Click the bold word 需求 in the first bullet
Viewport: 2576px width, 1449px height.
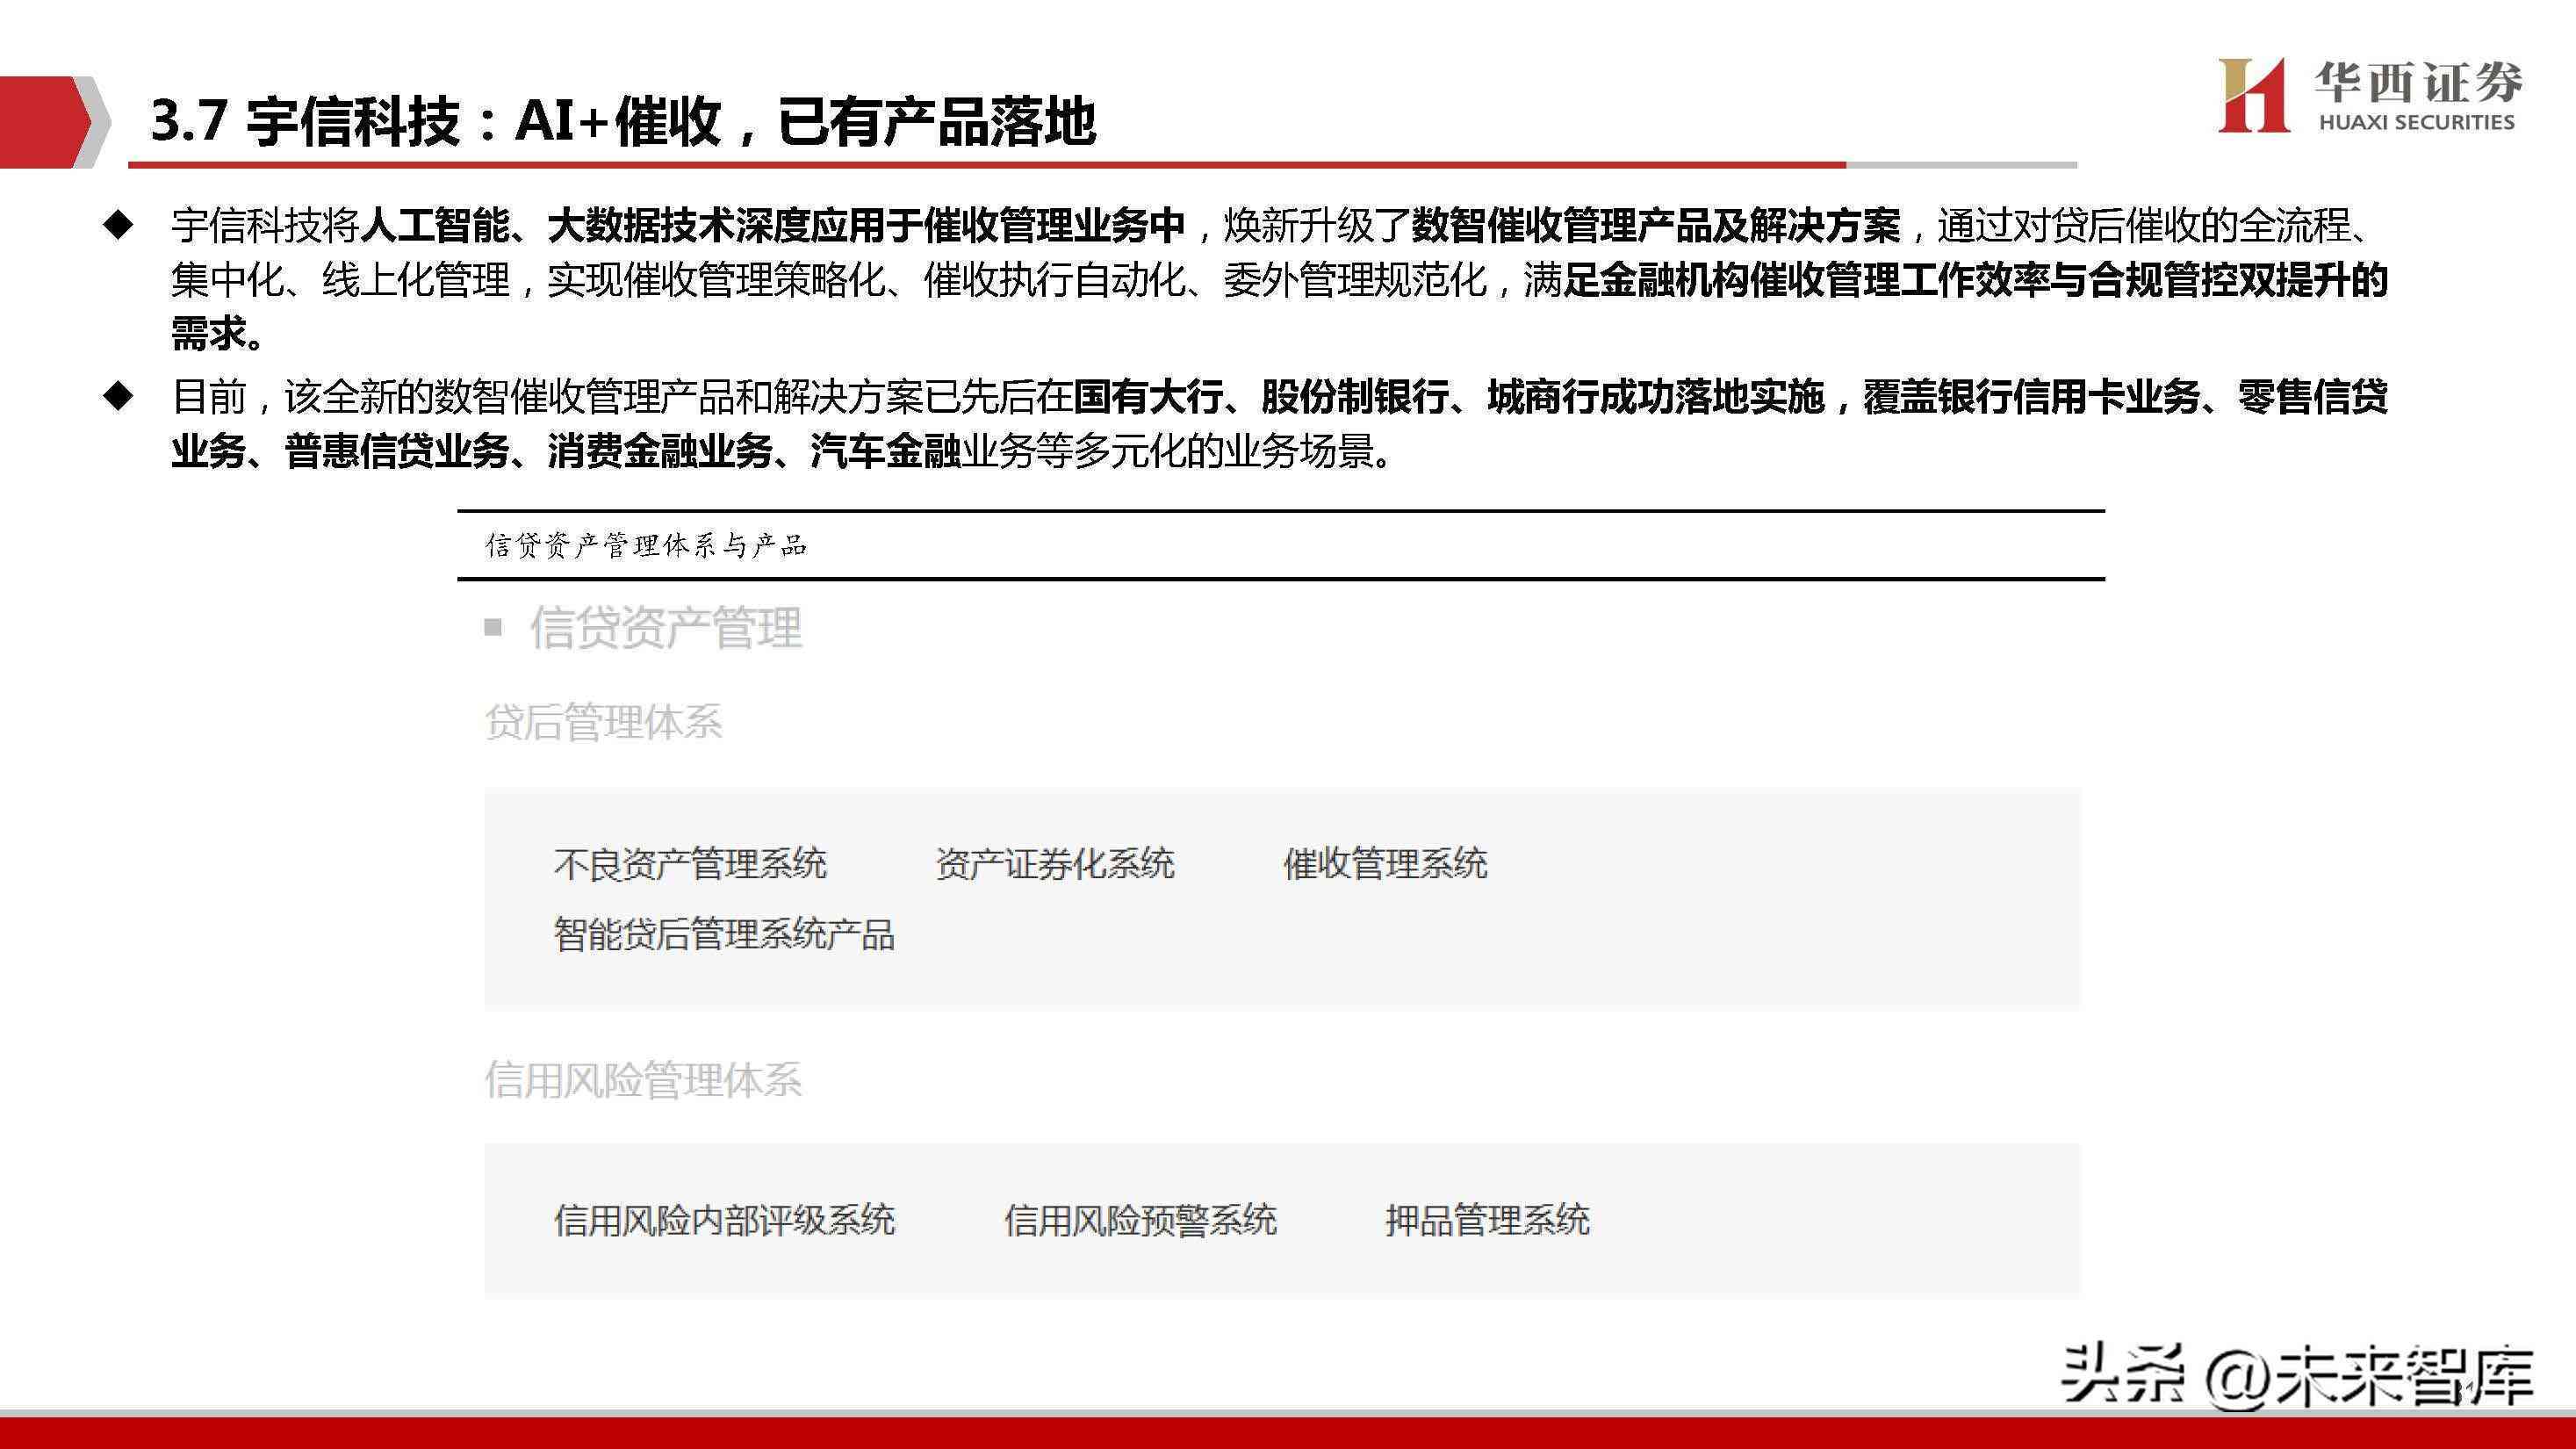click(x=208, y=334)
